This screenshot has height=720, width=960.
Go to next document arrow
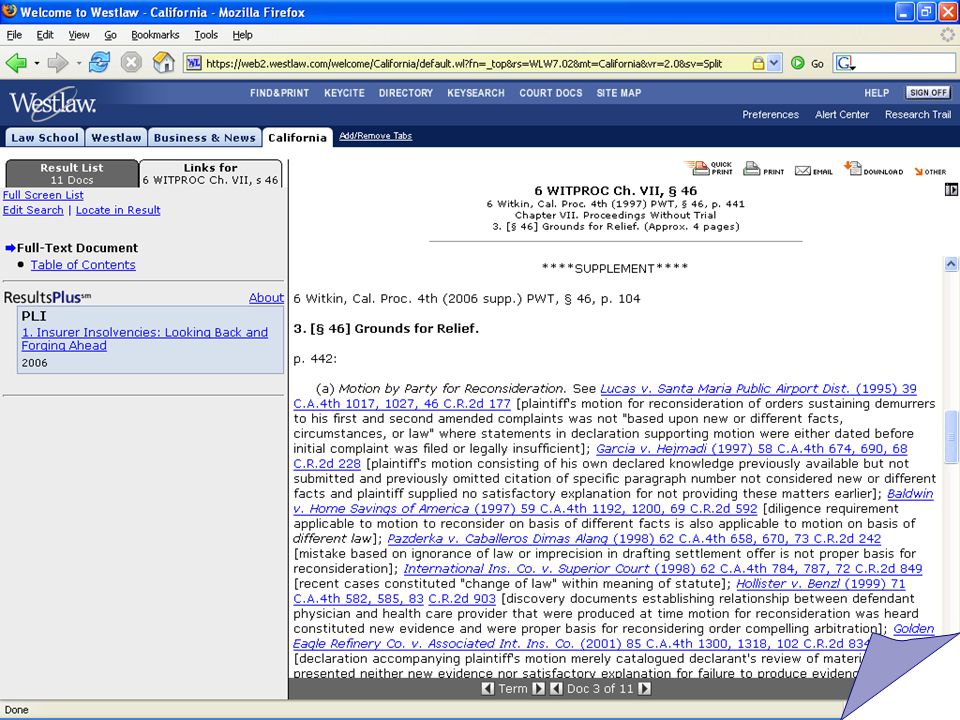(x=644, y=689)
